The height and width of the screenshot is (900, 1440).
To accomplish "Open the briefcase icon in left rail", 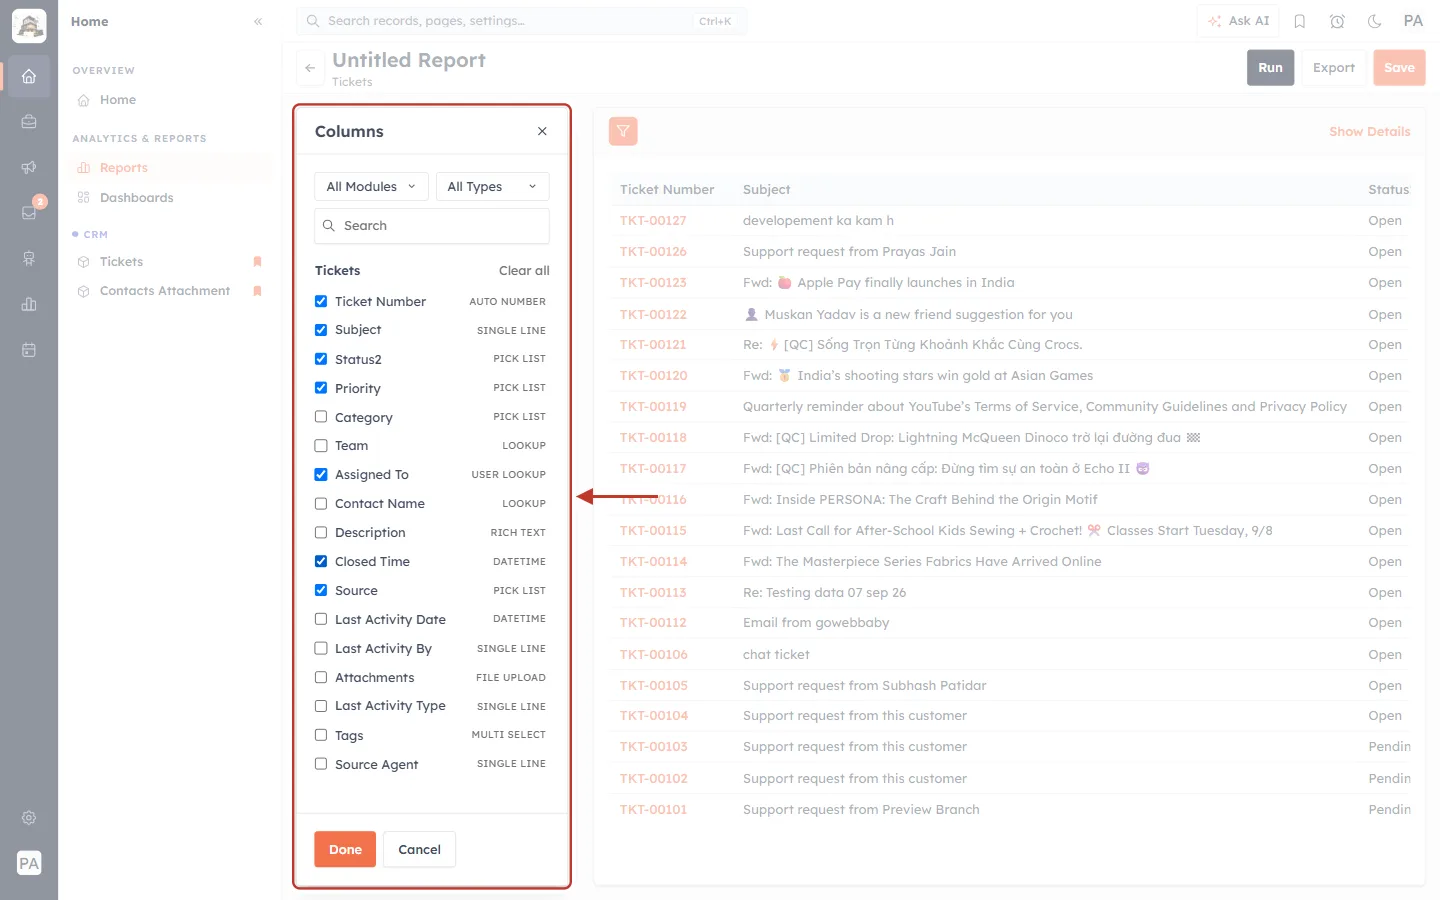I will (29, 122).
